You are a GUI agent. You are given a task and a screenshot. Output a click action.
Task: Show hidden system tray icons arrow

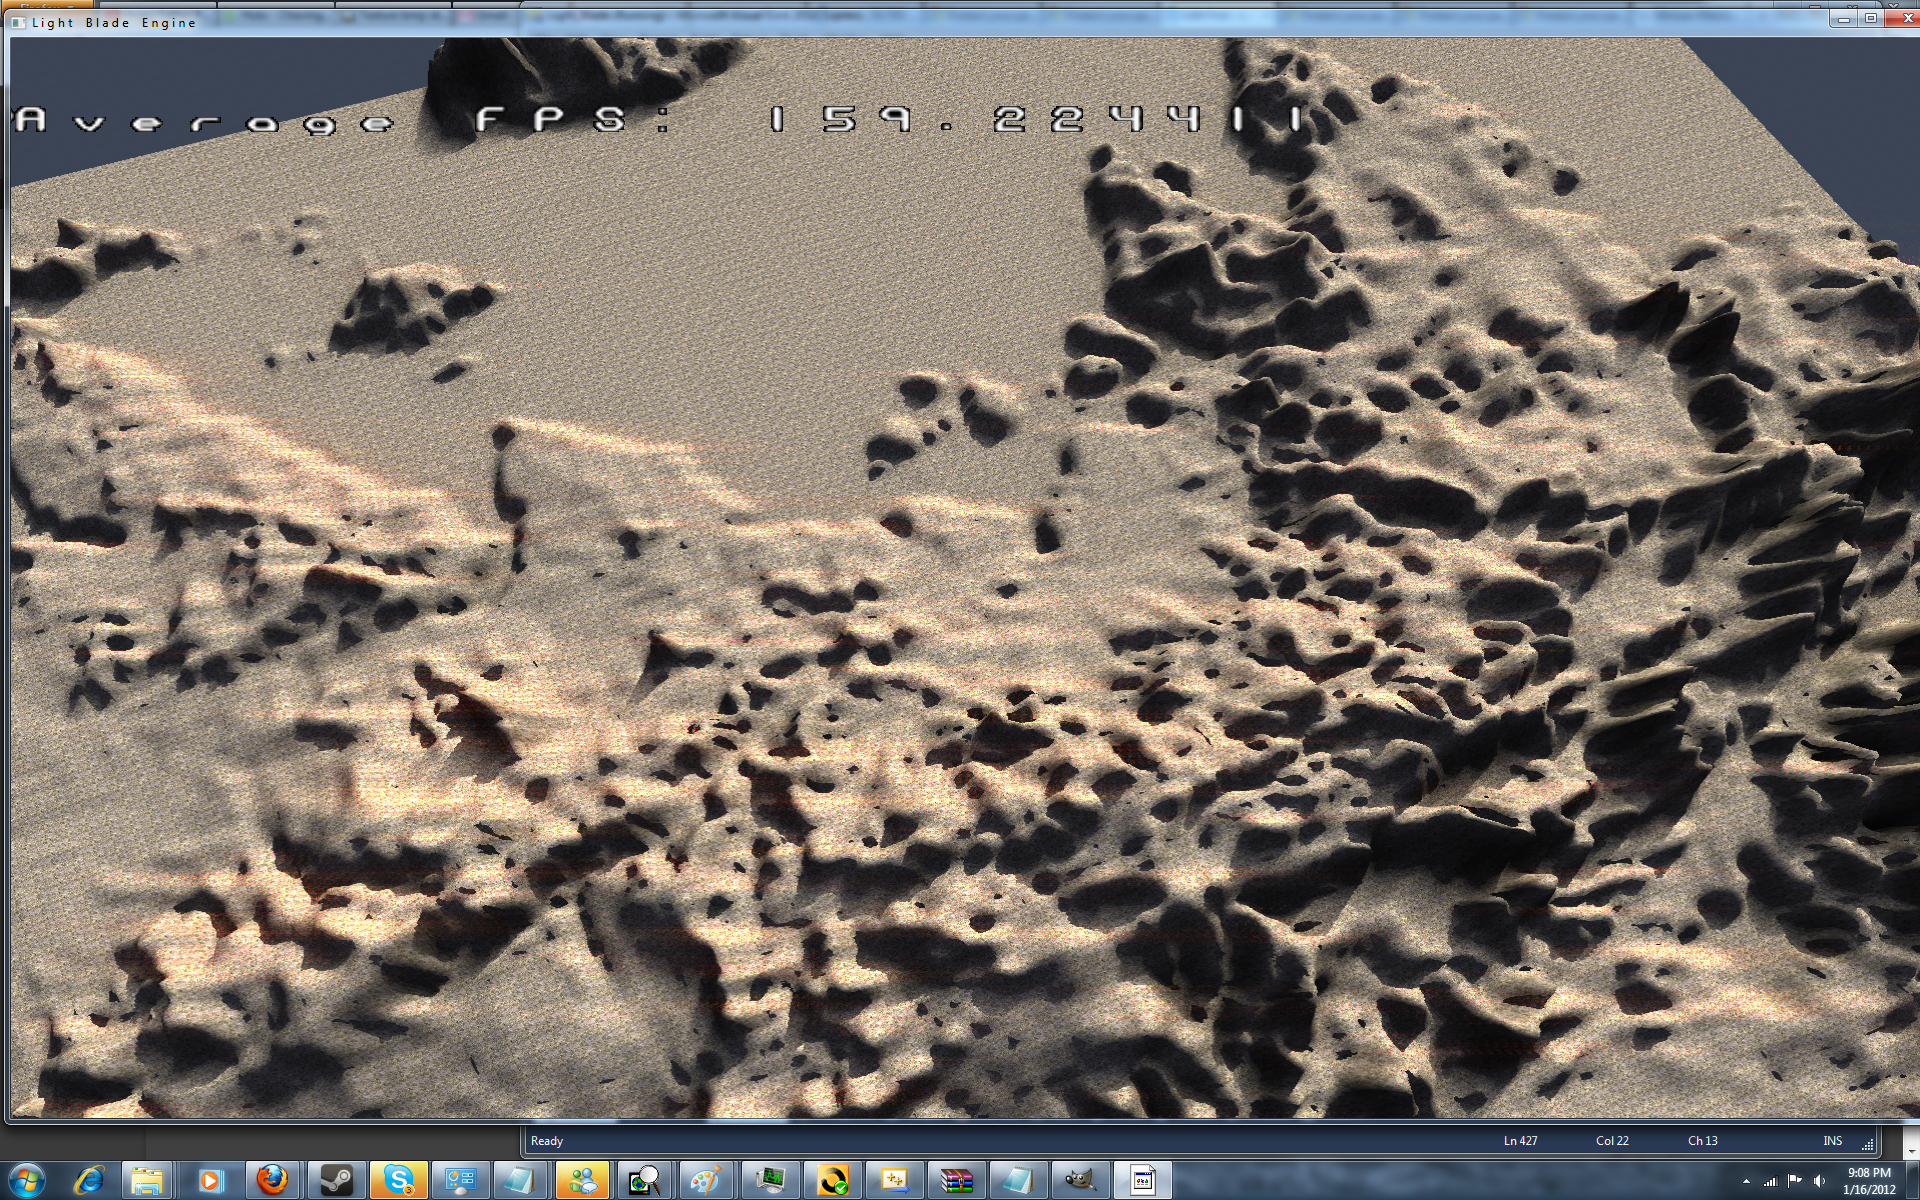click(1746, 1181)
